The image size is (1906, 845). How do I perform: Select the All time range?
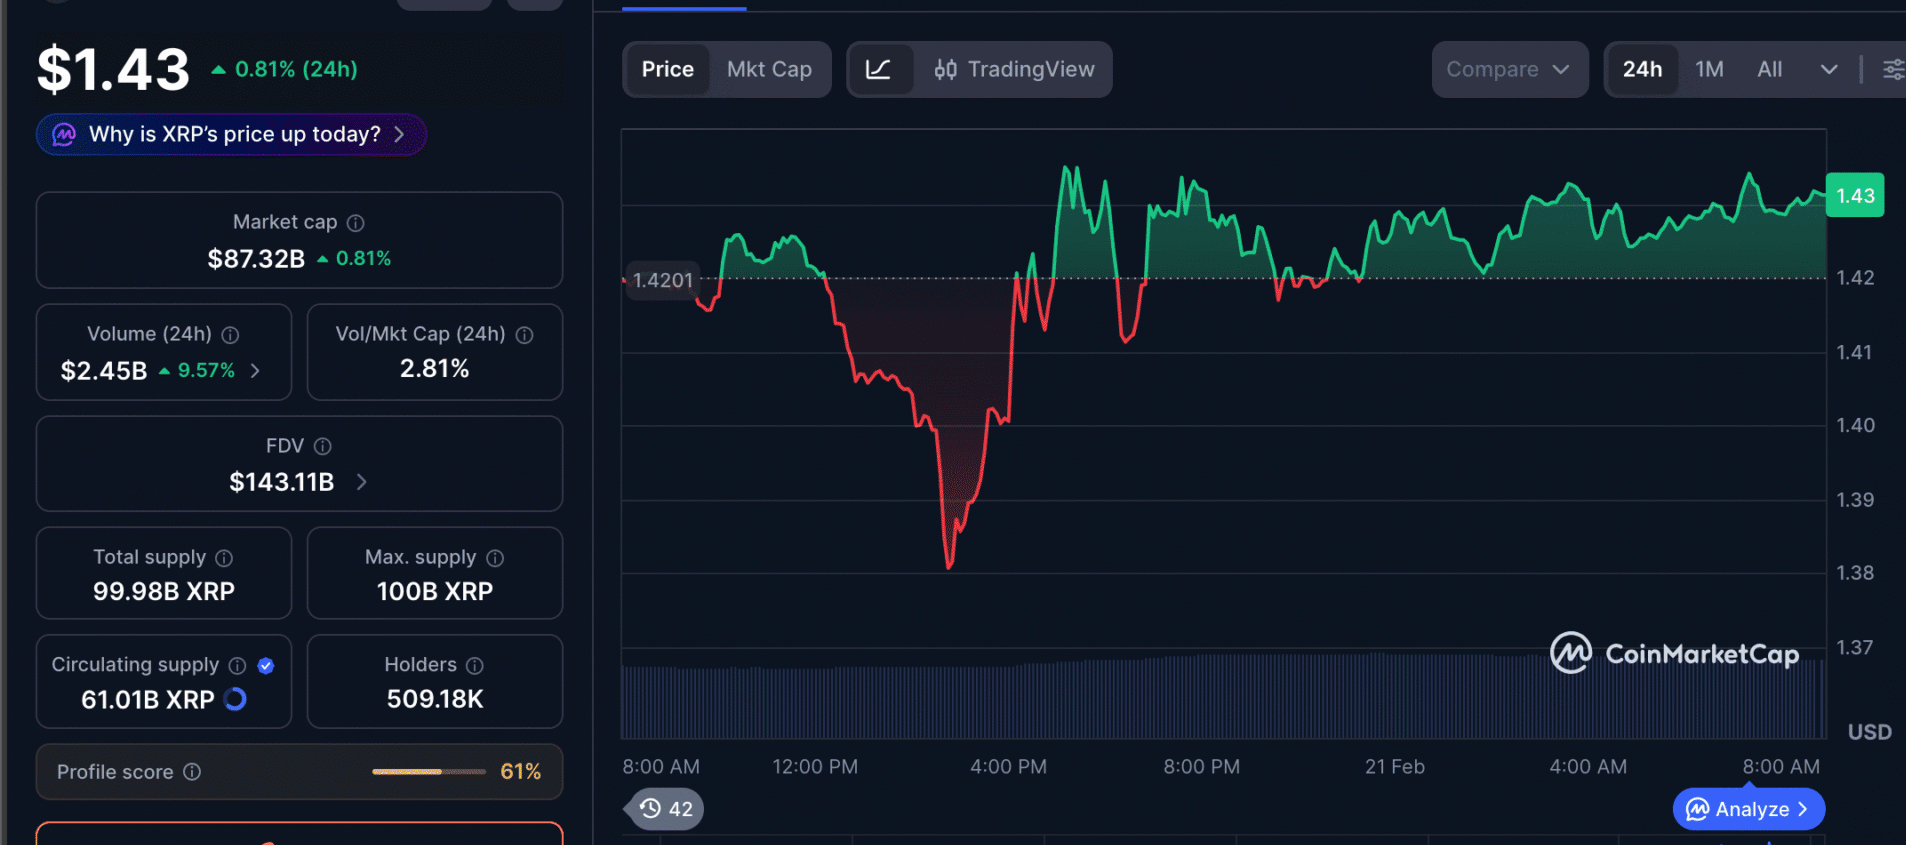(x=1769, y=70)
